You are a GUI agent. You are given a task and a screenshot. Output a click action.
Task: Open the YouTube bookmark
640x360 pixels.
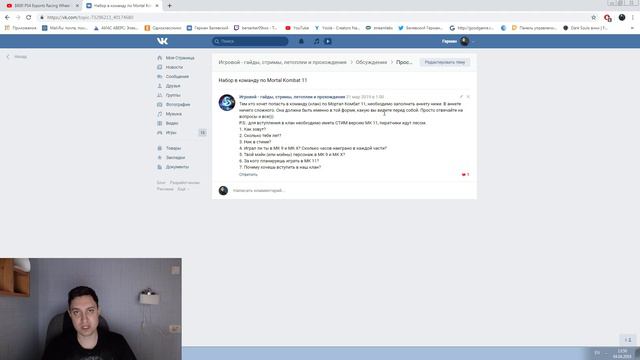(297, 28)
